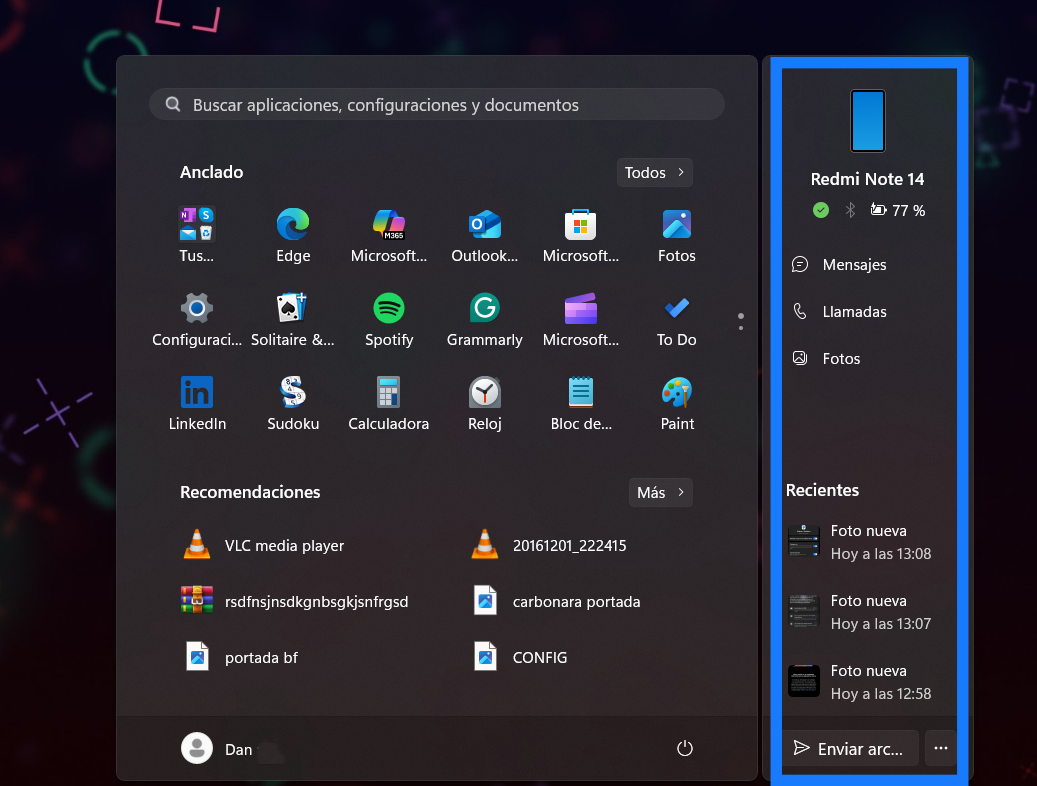Open recommended VLC media player

263,546
